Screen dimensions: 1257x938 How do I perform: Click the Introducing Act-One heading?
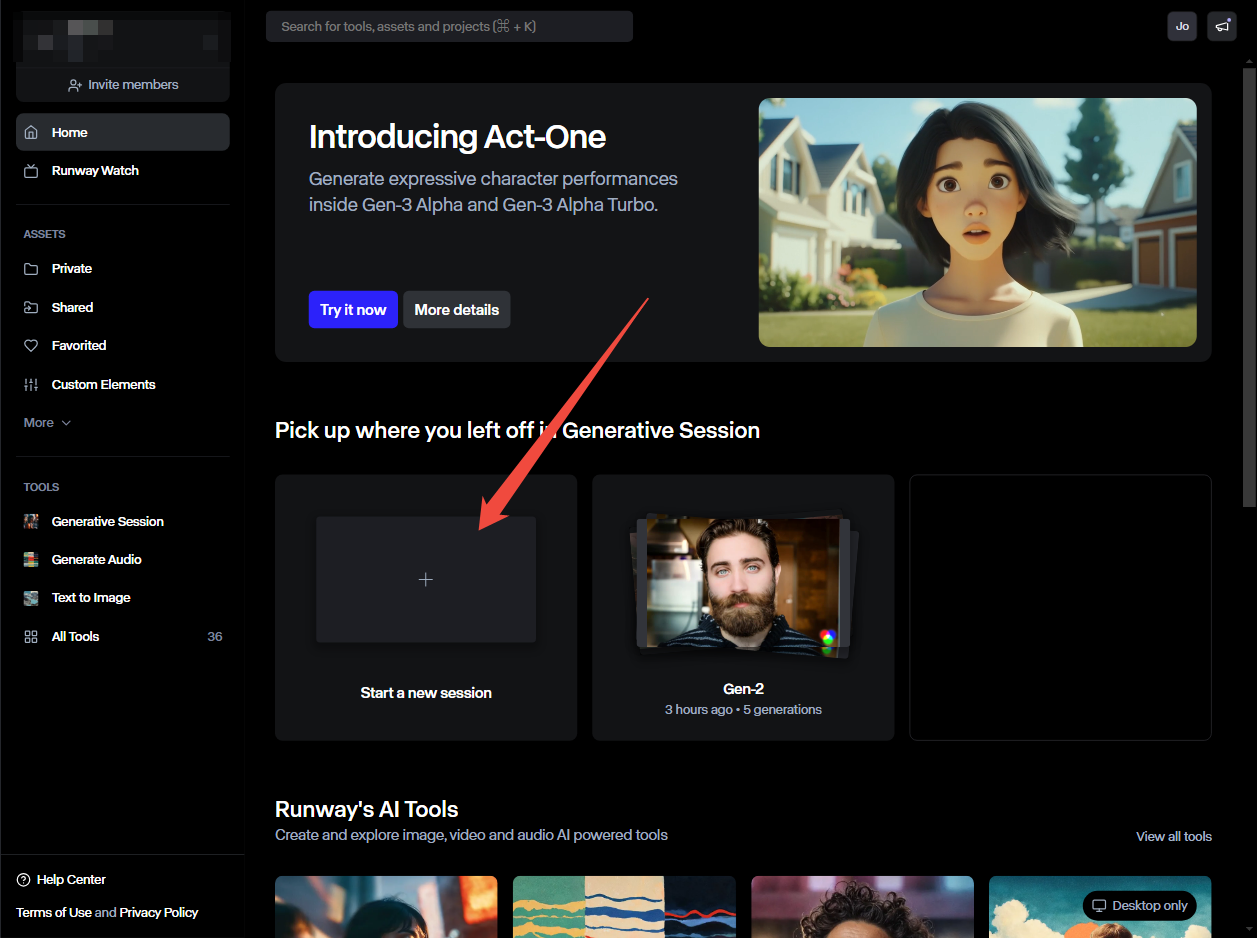click(x=457, y=137)
